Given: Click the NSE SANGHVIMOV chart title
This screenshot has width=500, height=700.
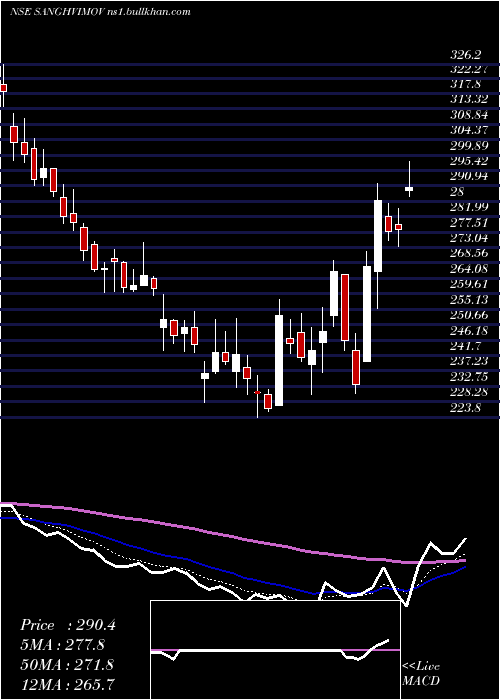Looking at the screenshot, I should (100, 12).
